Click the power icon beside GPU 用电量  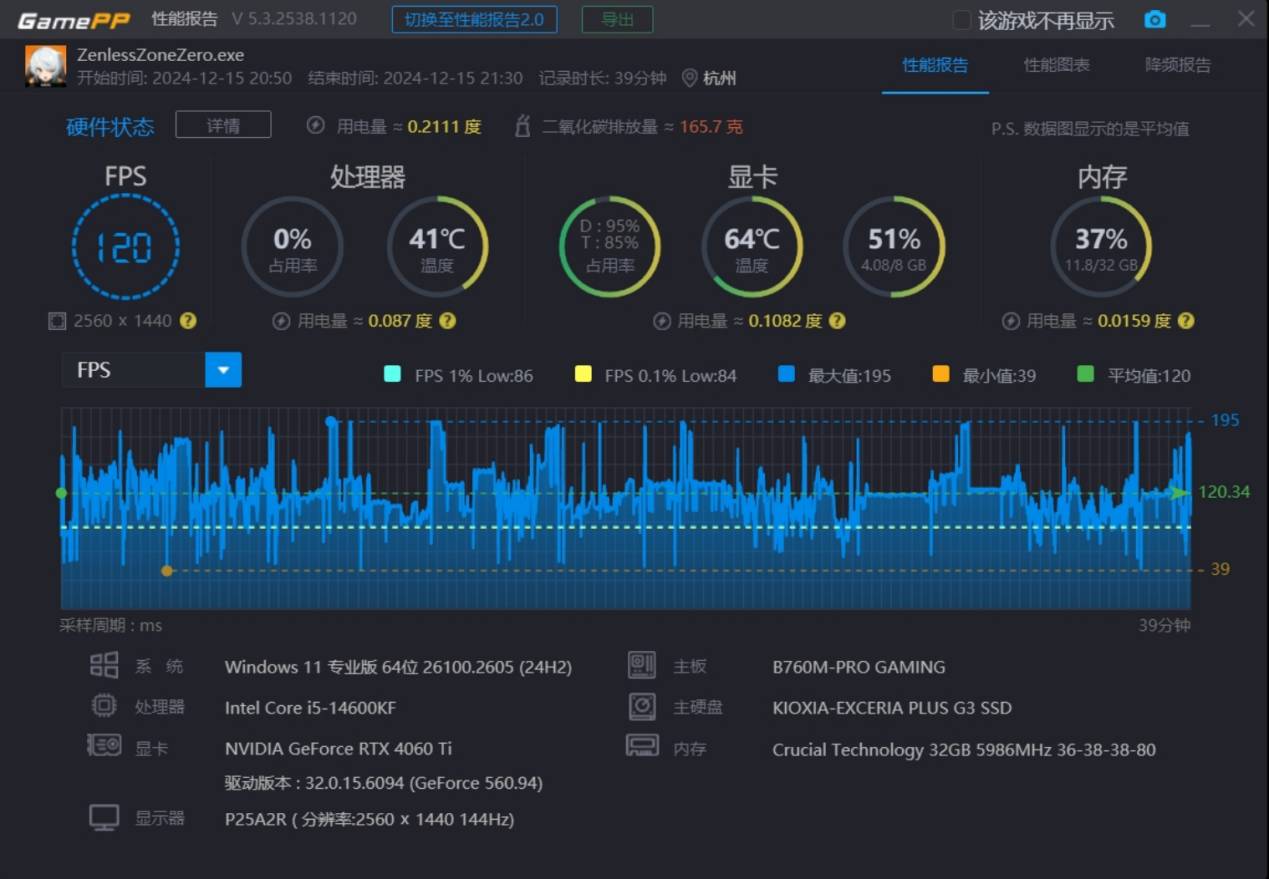pos(662,321)
